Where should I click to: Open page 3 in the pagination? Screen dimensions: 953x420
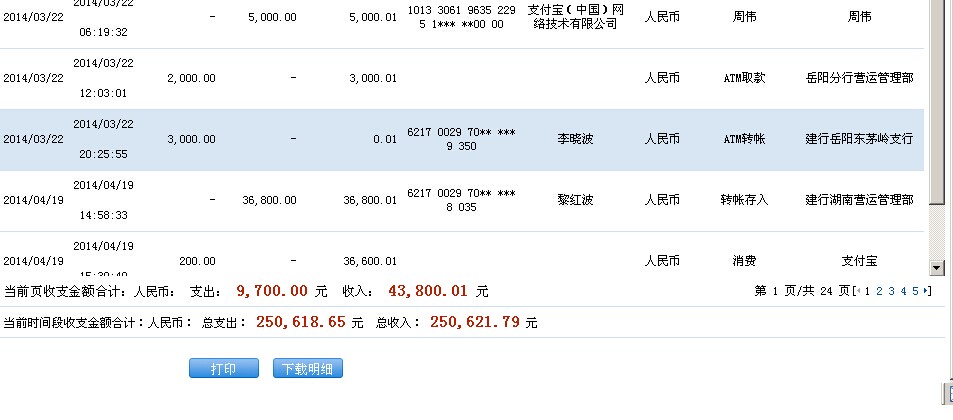pos(890,291)
